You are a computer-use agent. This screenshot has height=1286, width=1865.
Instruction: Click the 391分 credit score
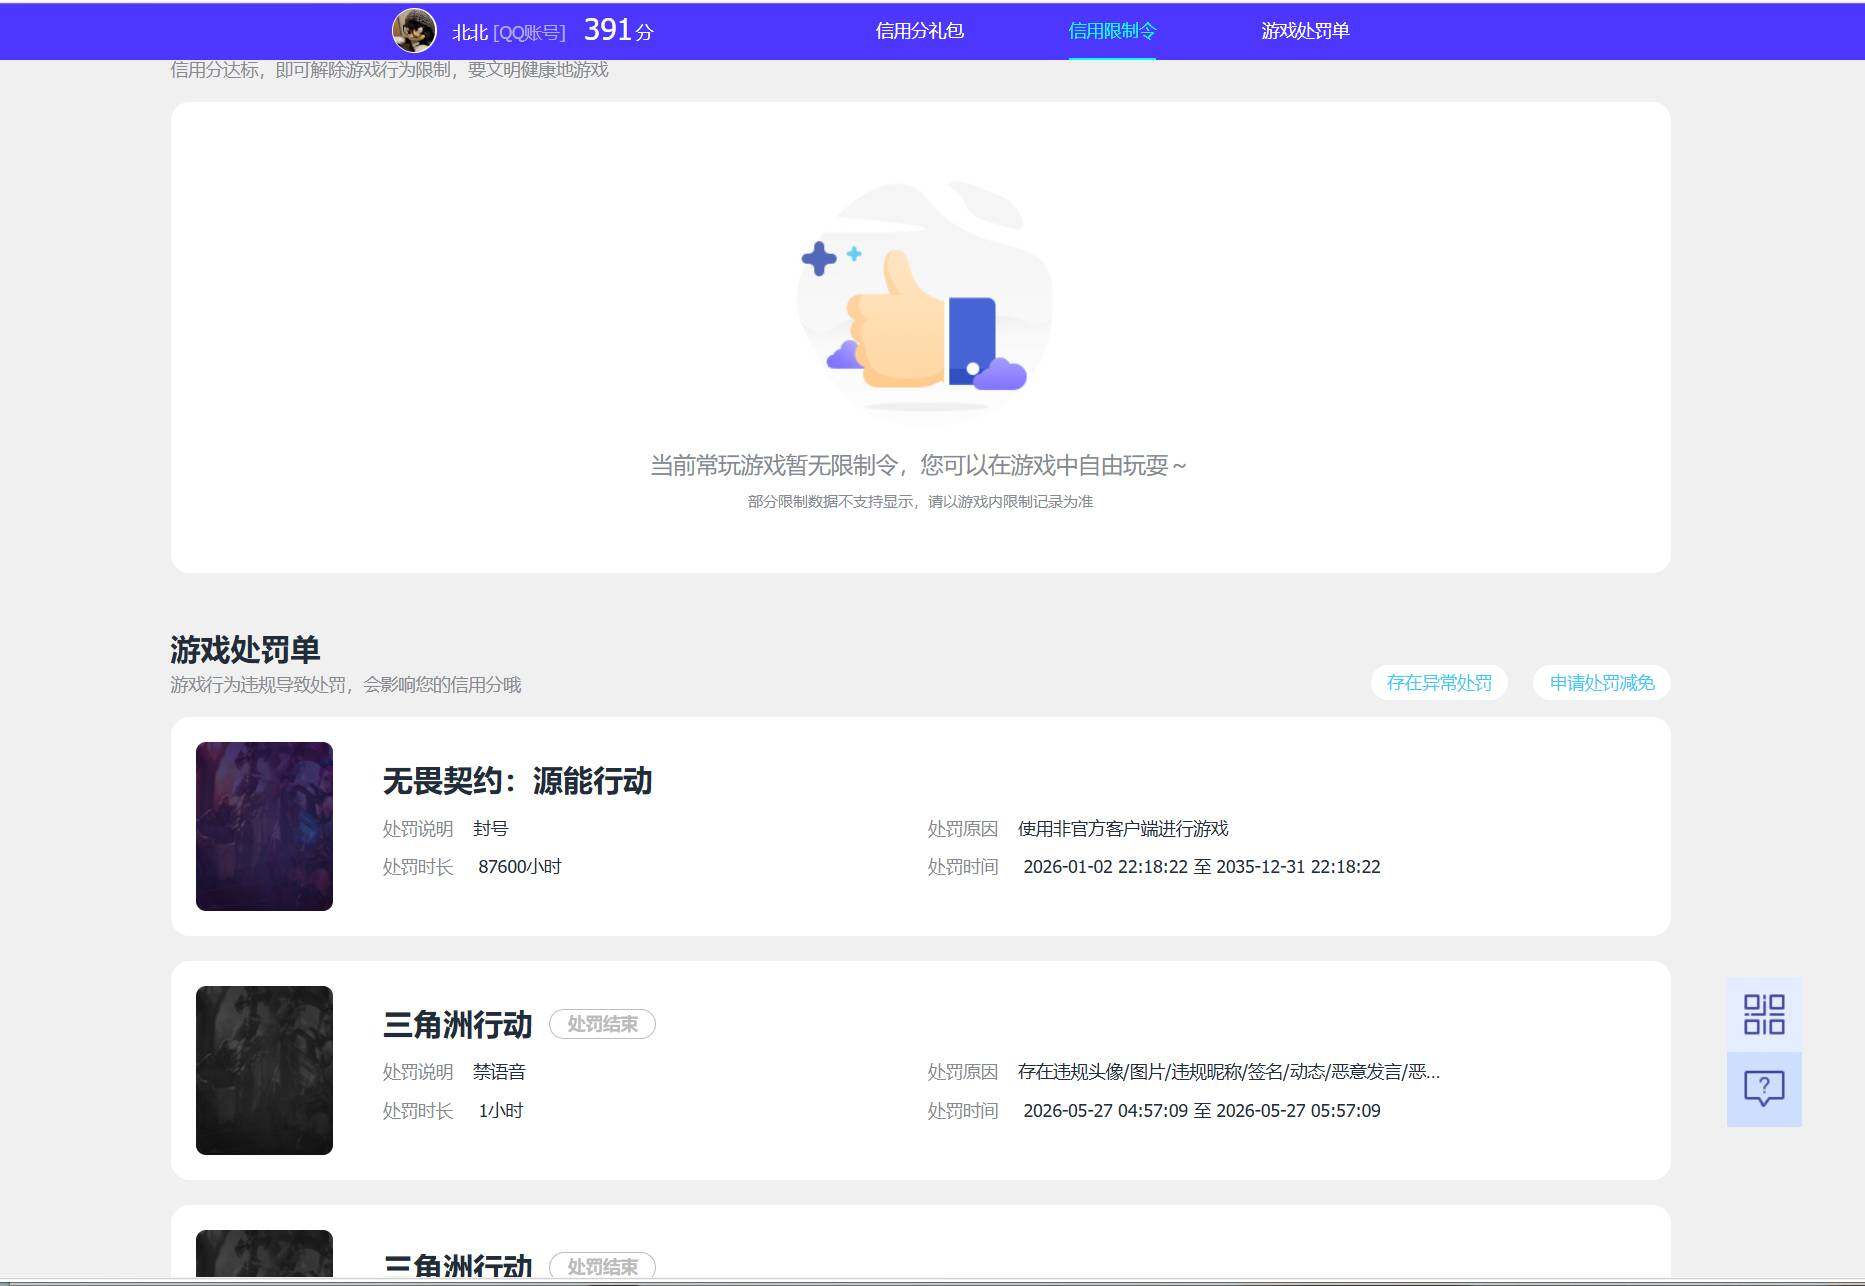tap(618, 31)
